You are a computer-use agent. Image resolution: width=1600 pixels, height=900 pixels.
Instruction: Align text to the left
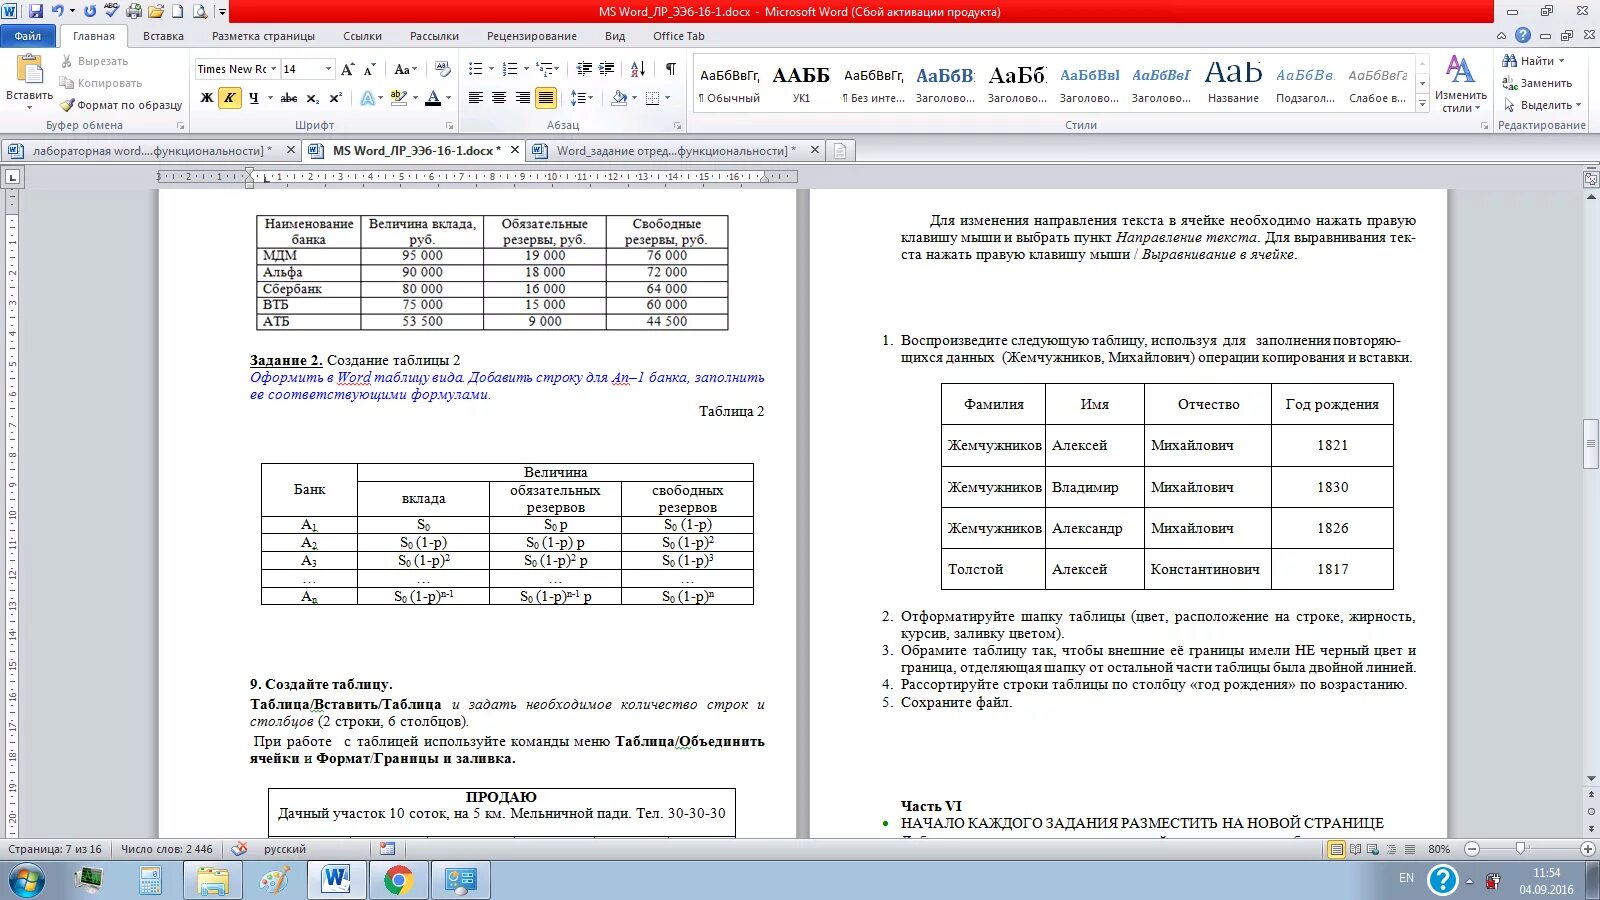pos(475,98)
